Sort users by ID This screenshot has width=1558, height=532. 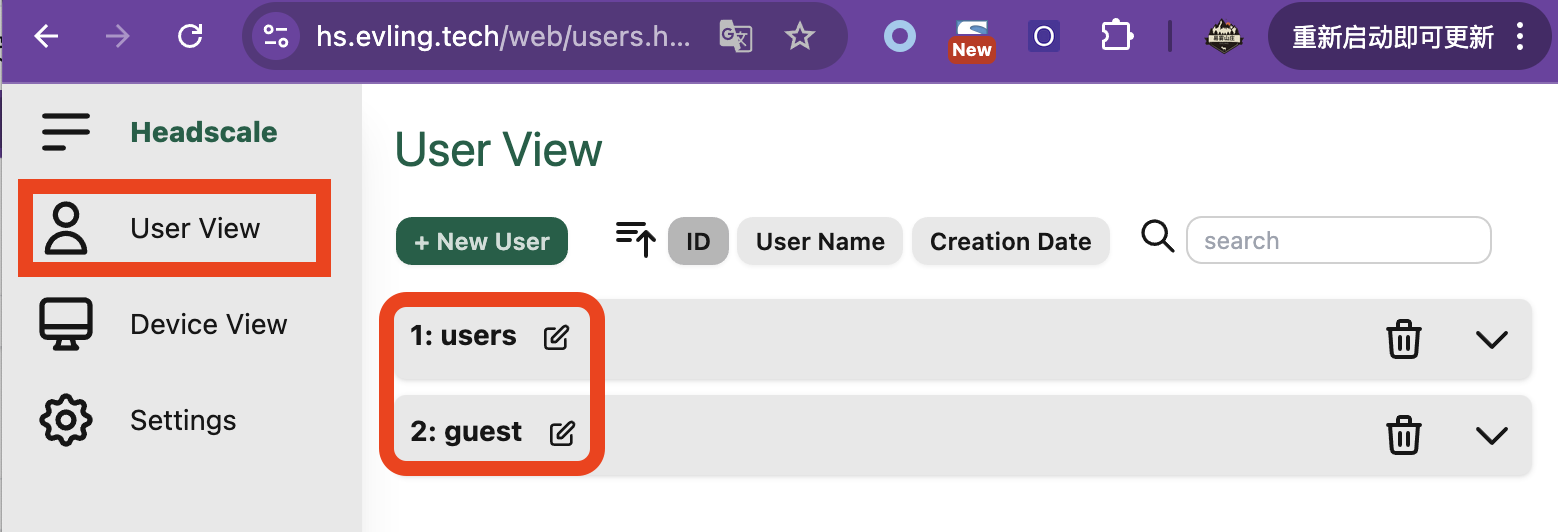(698, 242)
